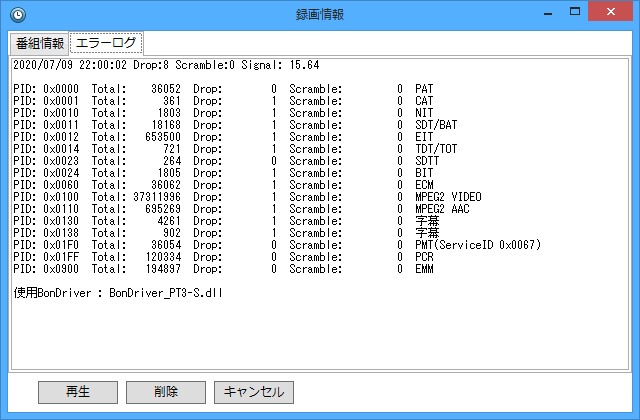Click the PID 0x0100 MPEG2 VIDEO row
The height and width of the screenshot is (420, 640).
tap(247, 197)
